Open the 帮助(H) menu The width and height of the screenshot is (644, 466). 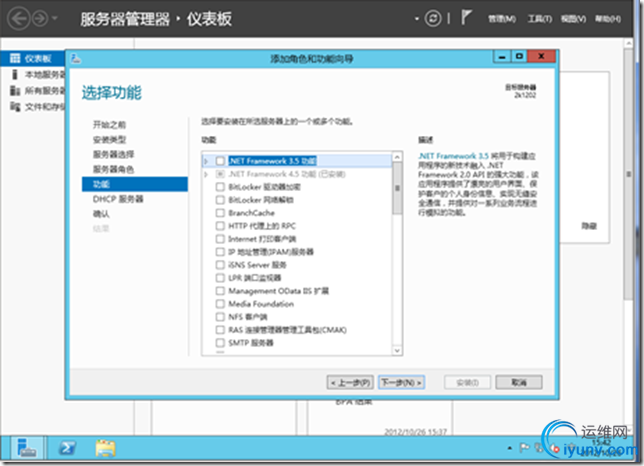[607, 18]
